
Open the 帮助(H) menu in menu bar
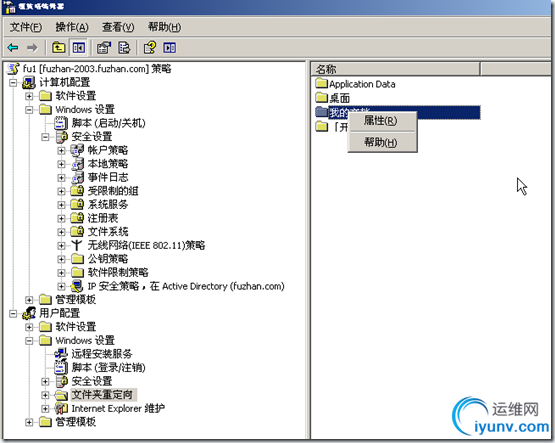tap(164, 27)
